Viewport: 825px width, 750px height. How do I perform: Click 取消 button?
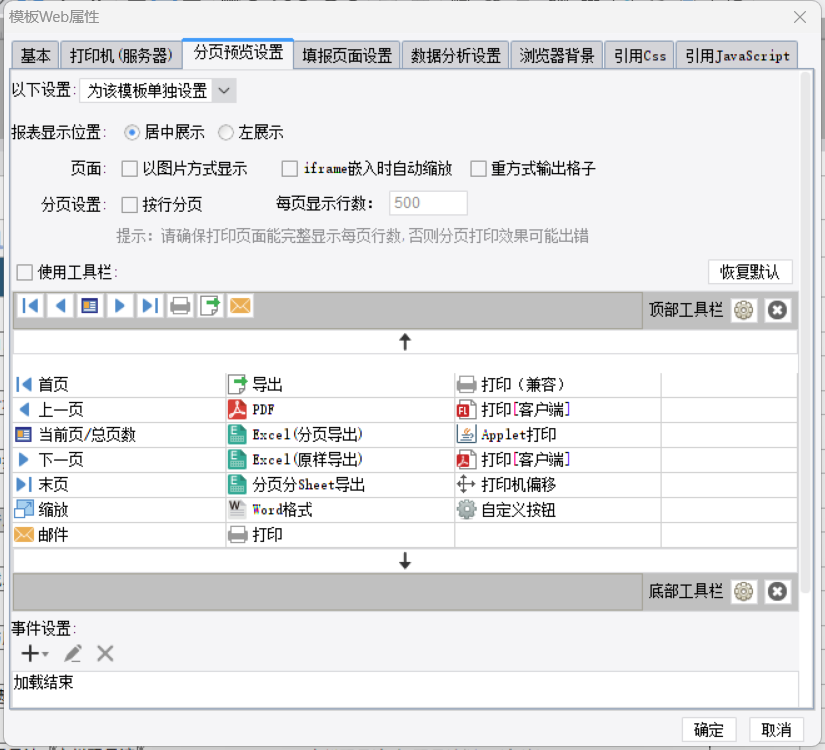click(776, 729)
